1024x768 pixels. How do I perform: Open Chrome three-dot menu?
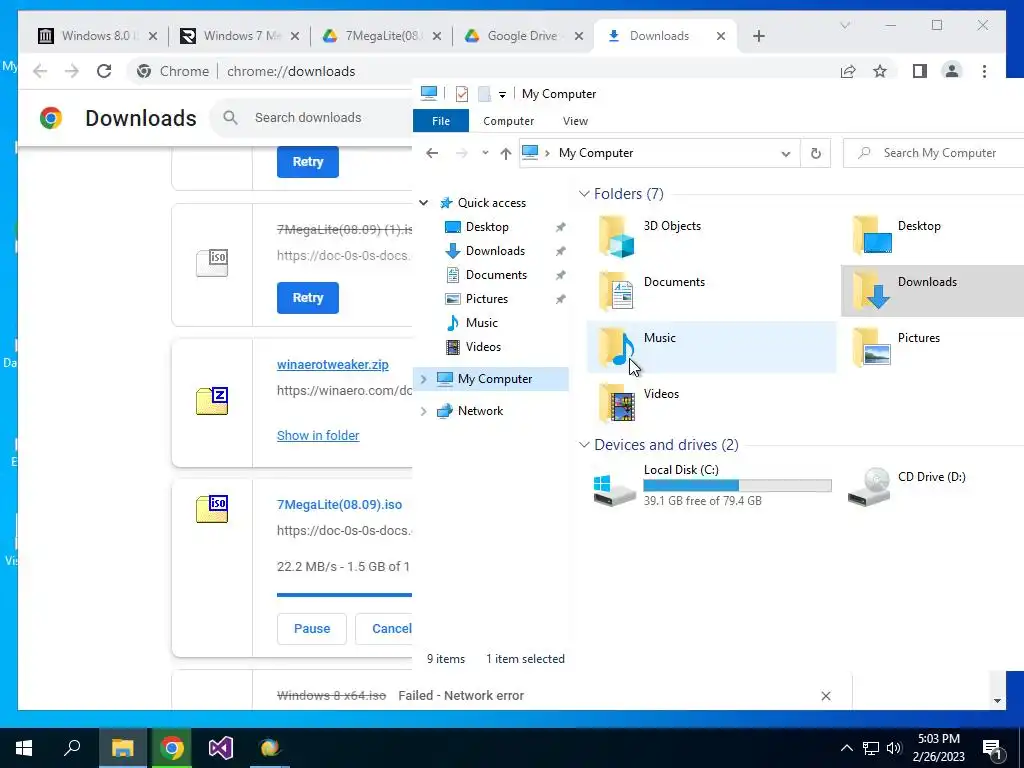click(984, 71)
